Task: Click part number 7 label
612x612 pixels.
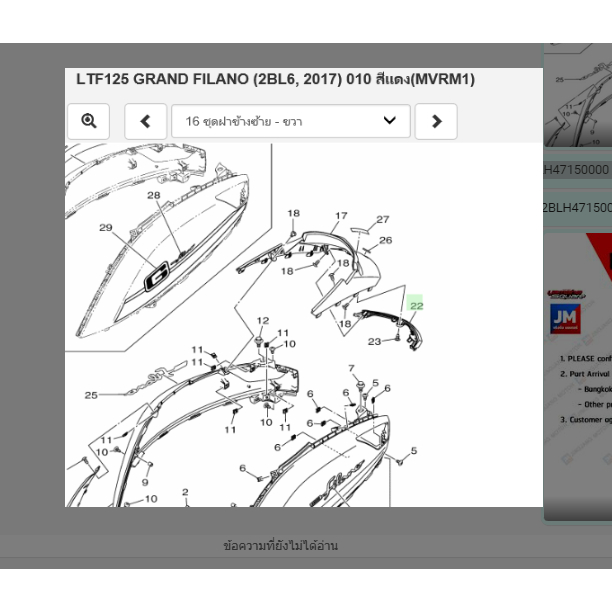Action: [x=351, y=368]
